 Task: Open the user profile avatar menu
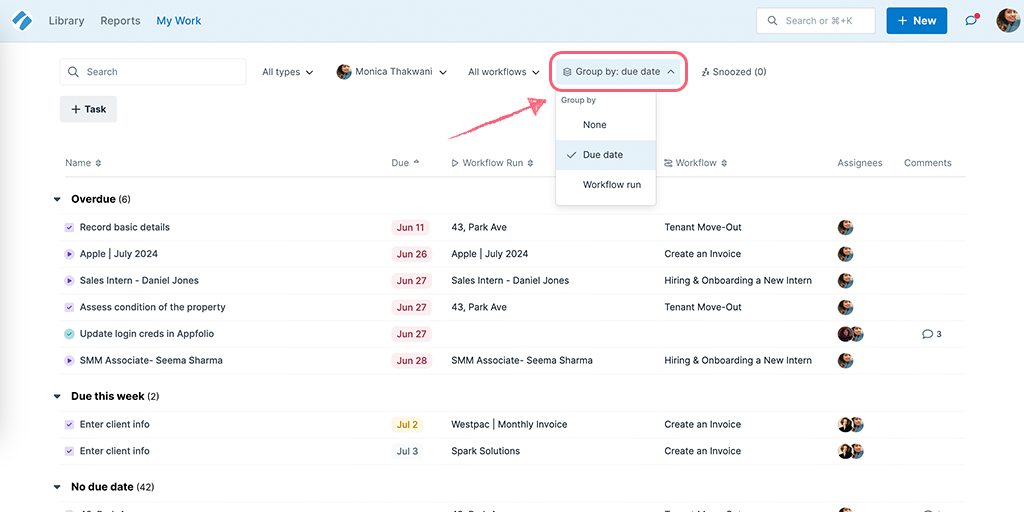(1008, 21)
